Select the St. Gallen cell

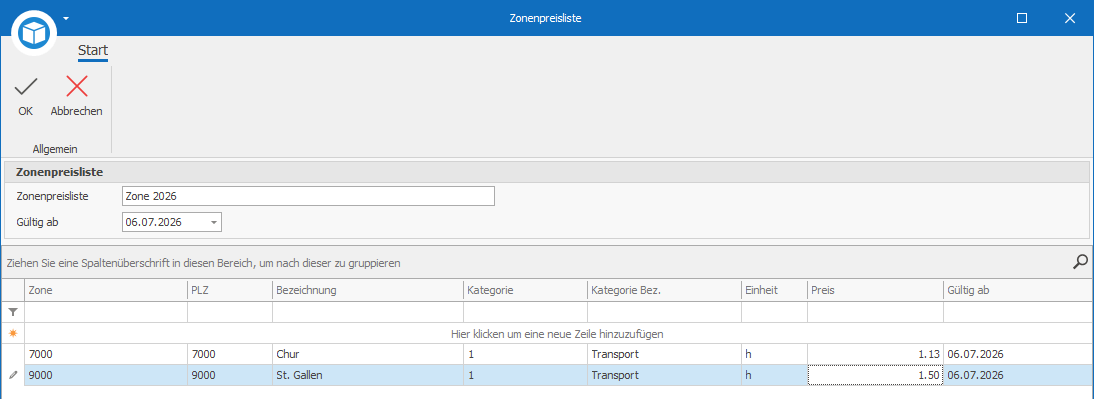coord(368,375)
